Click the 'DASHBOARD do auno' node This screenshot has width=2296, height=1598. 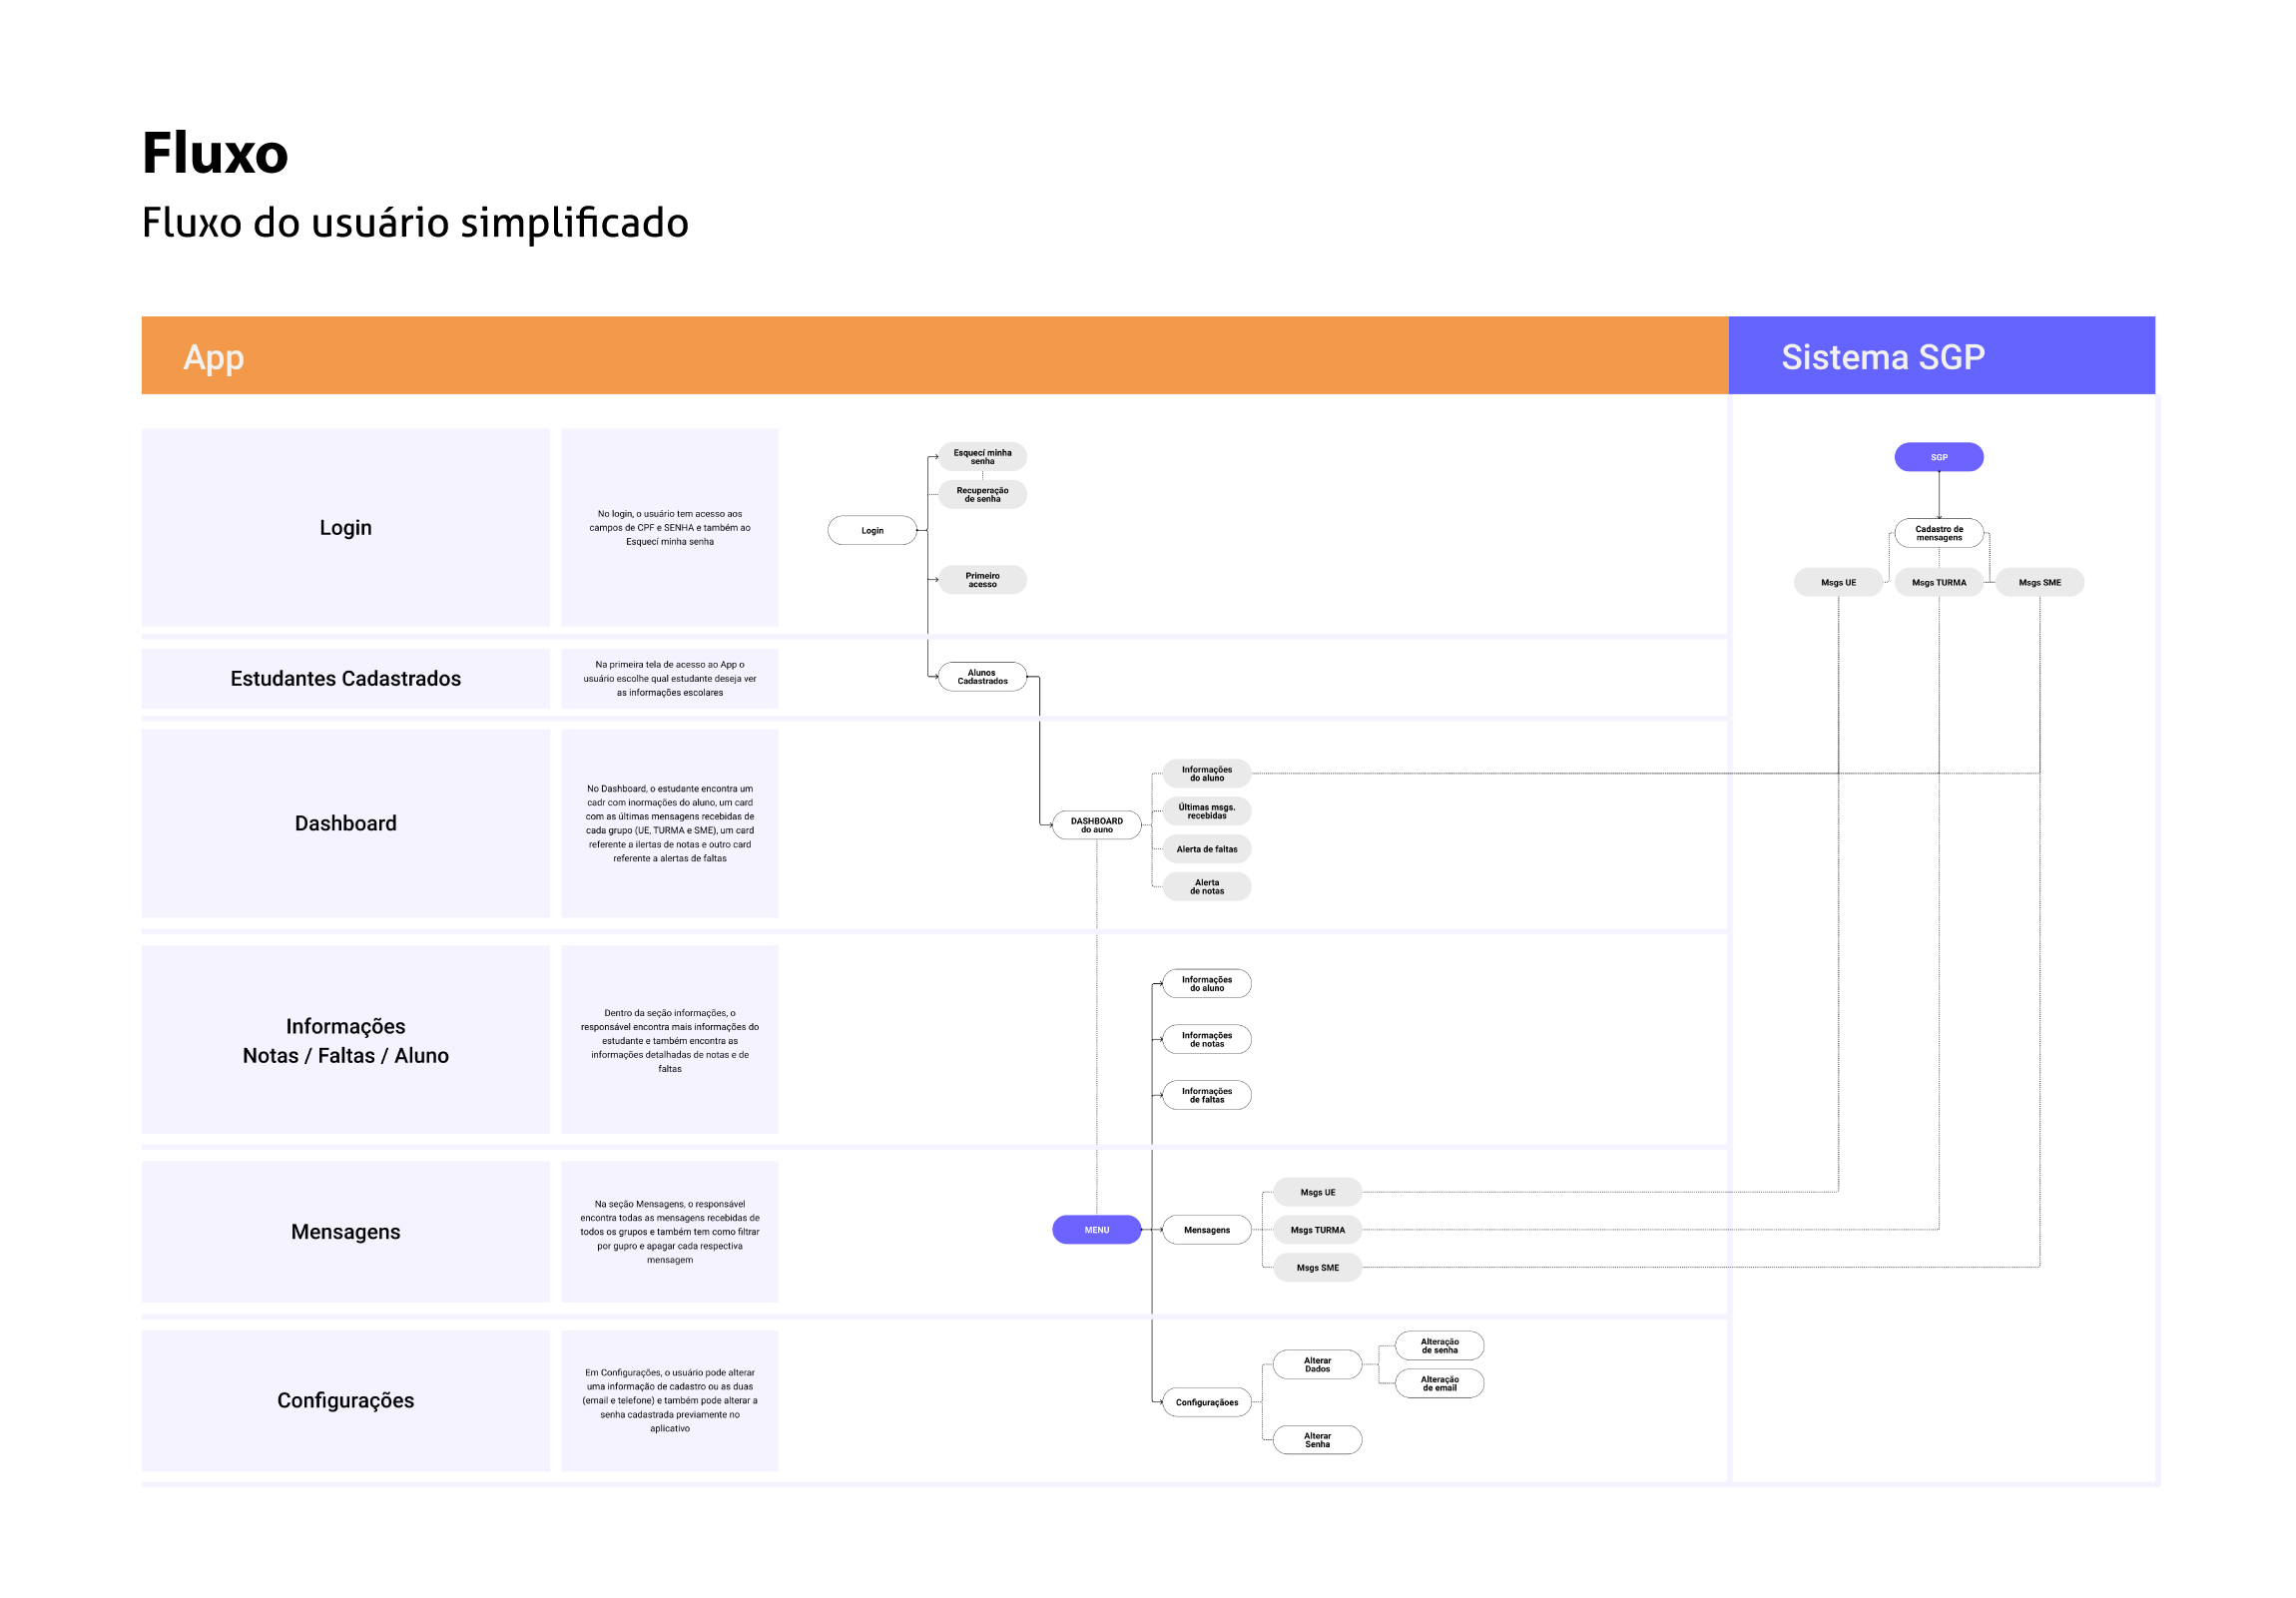tap(1097, 825)
